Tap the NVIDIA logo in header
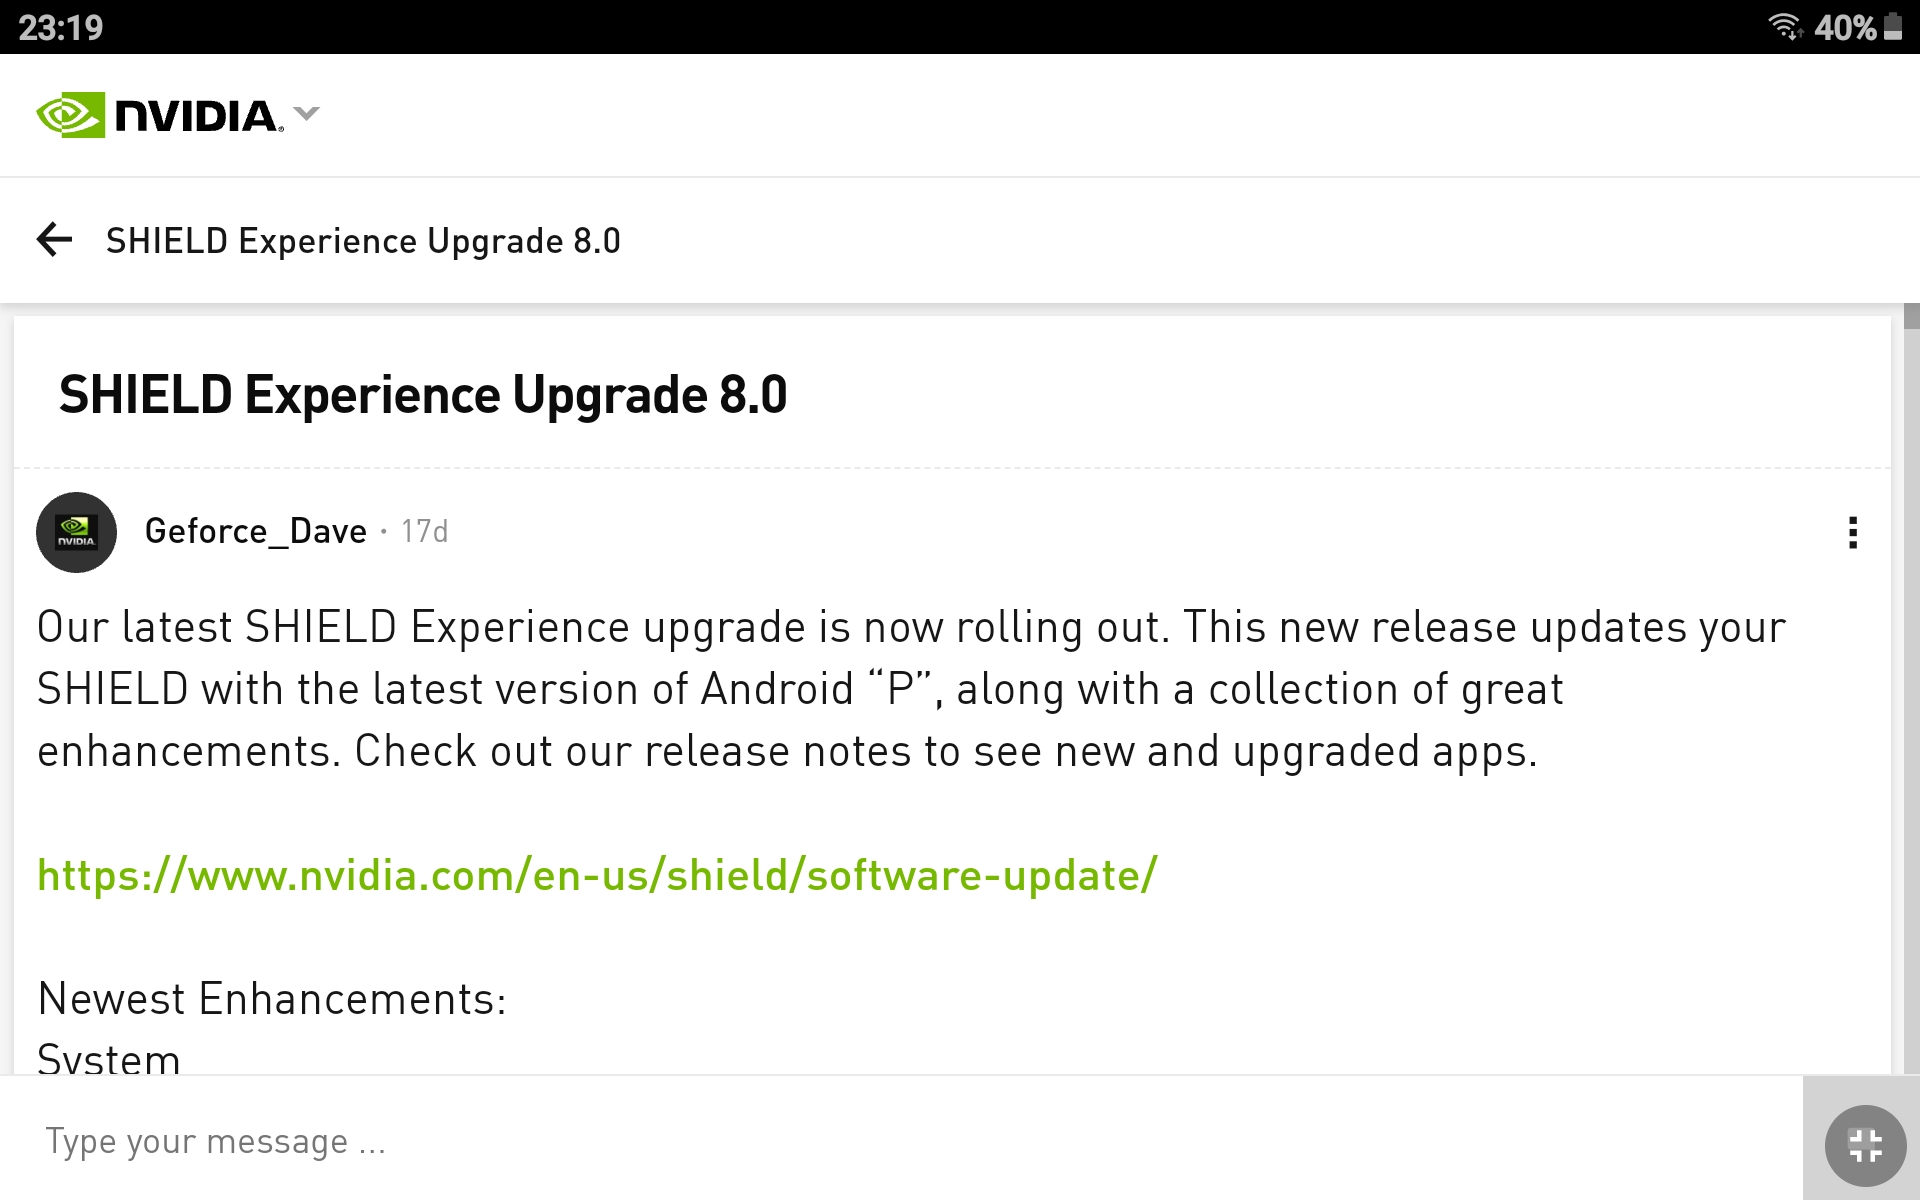The image size is (1920, 1200). tap(160, 115)
